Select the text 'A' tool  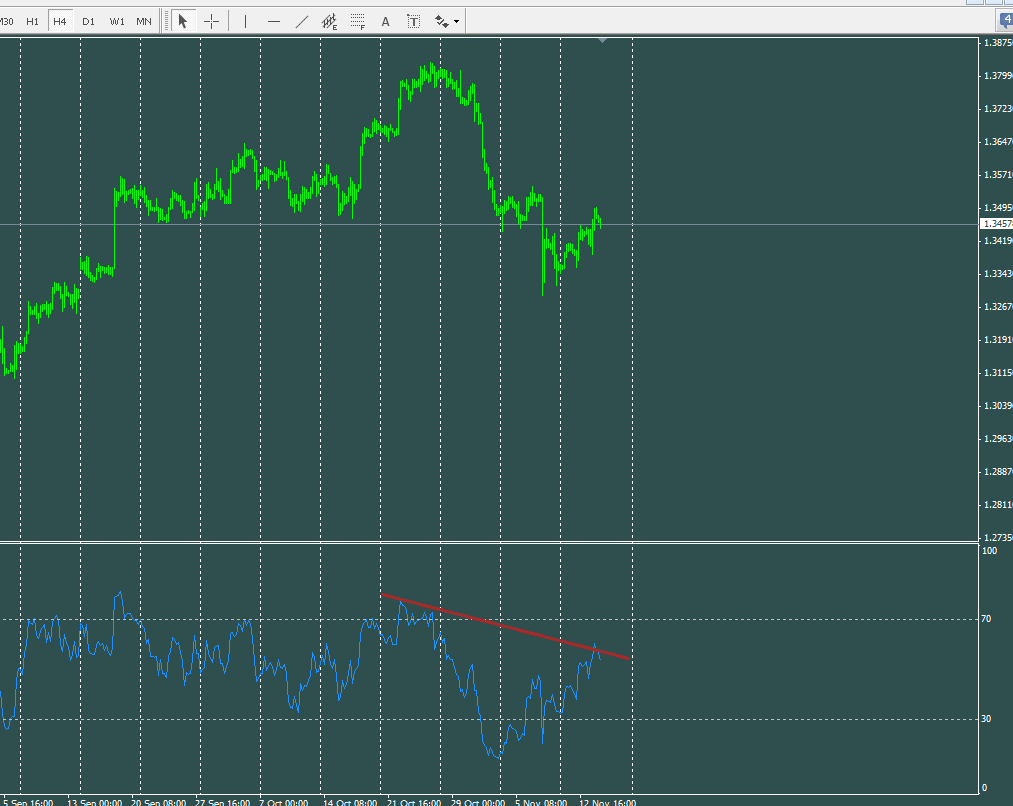[x=386, y=21]
